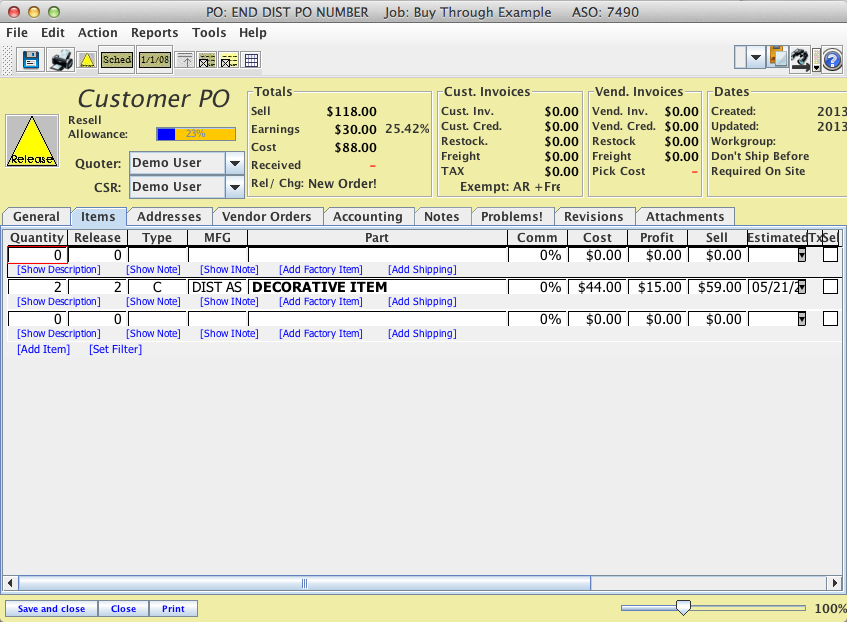The height and width of the screenshot is (622, 847).
Task: Toggle the Sel checkbox in the last item row
Action: 830,319
